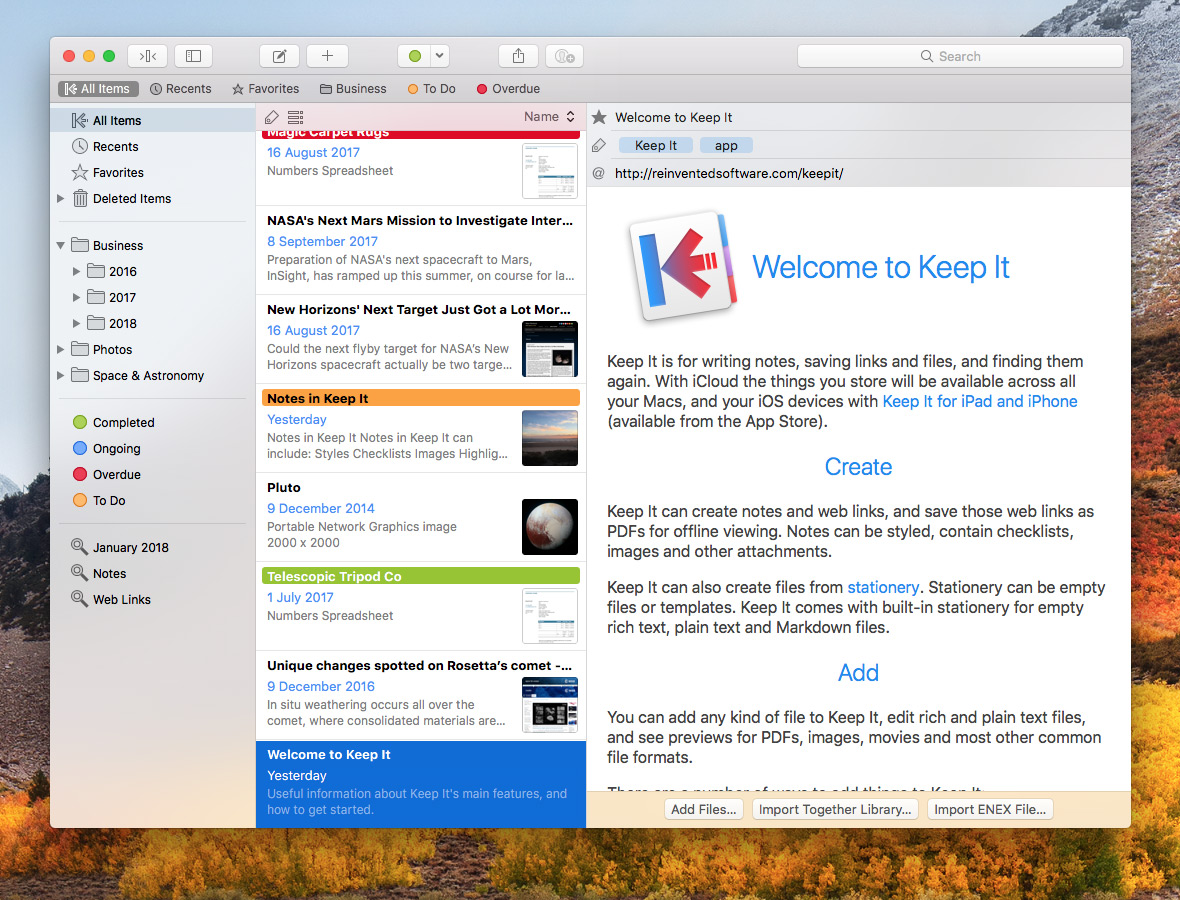Viewport: 1180px width, 900px height.
Task: Click the Keep It tag token
Action: pyautogui.click(x=655, y=145)
